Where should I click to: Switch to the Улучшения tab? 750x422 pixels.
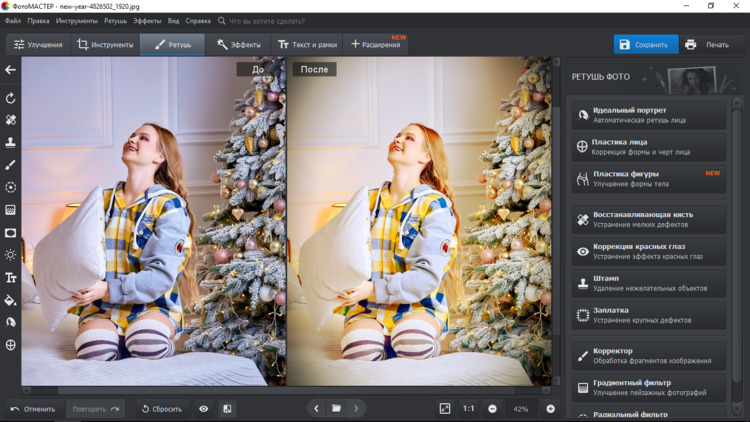pos(38,44)
